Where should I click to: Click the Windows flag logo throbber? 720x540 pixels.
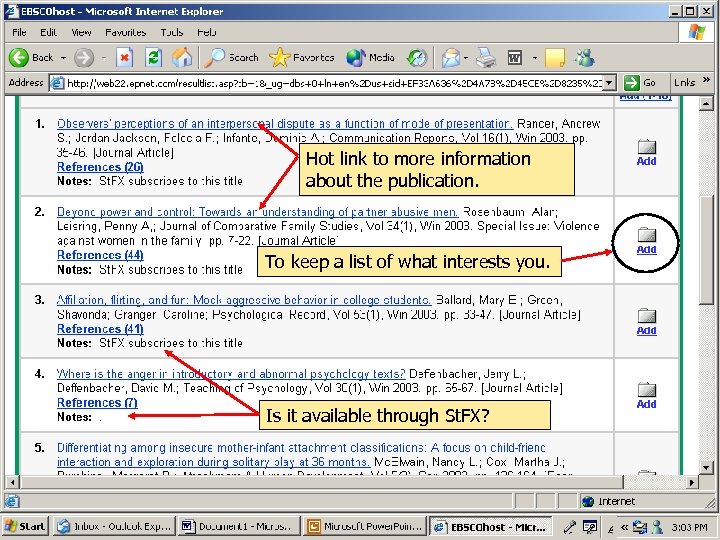(x=696, y=33)
